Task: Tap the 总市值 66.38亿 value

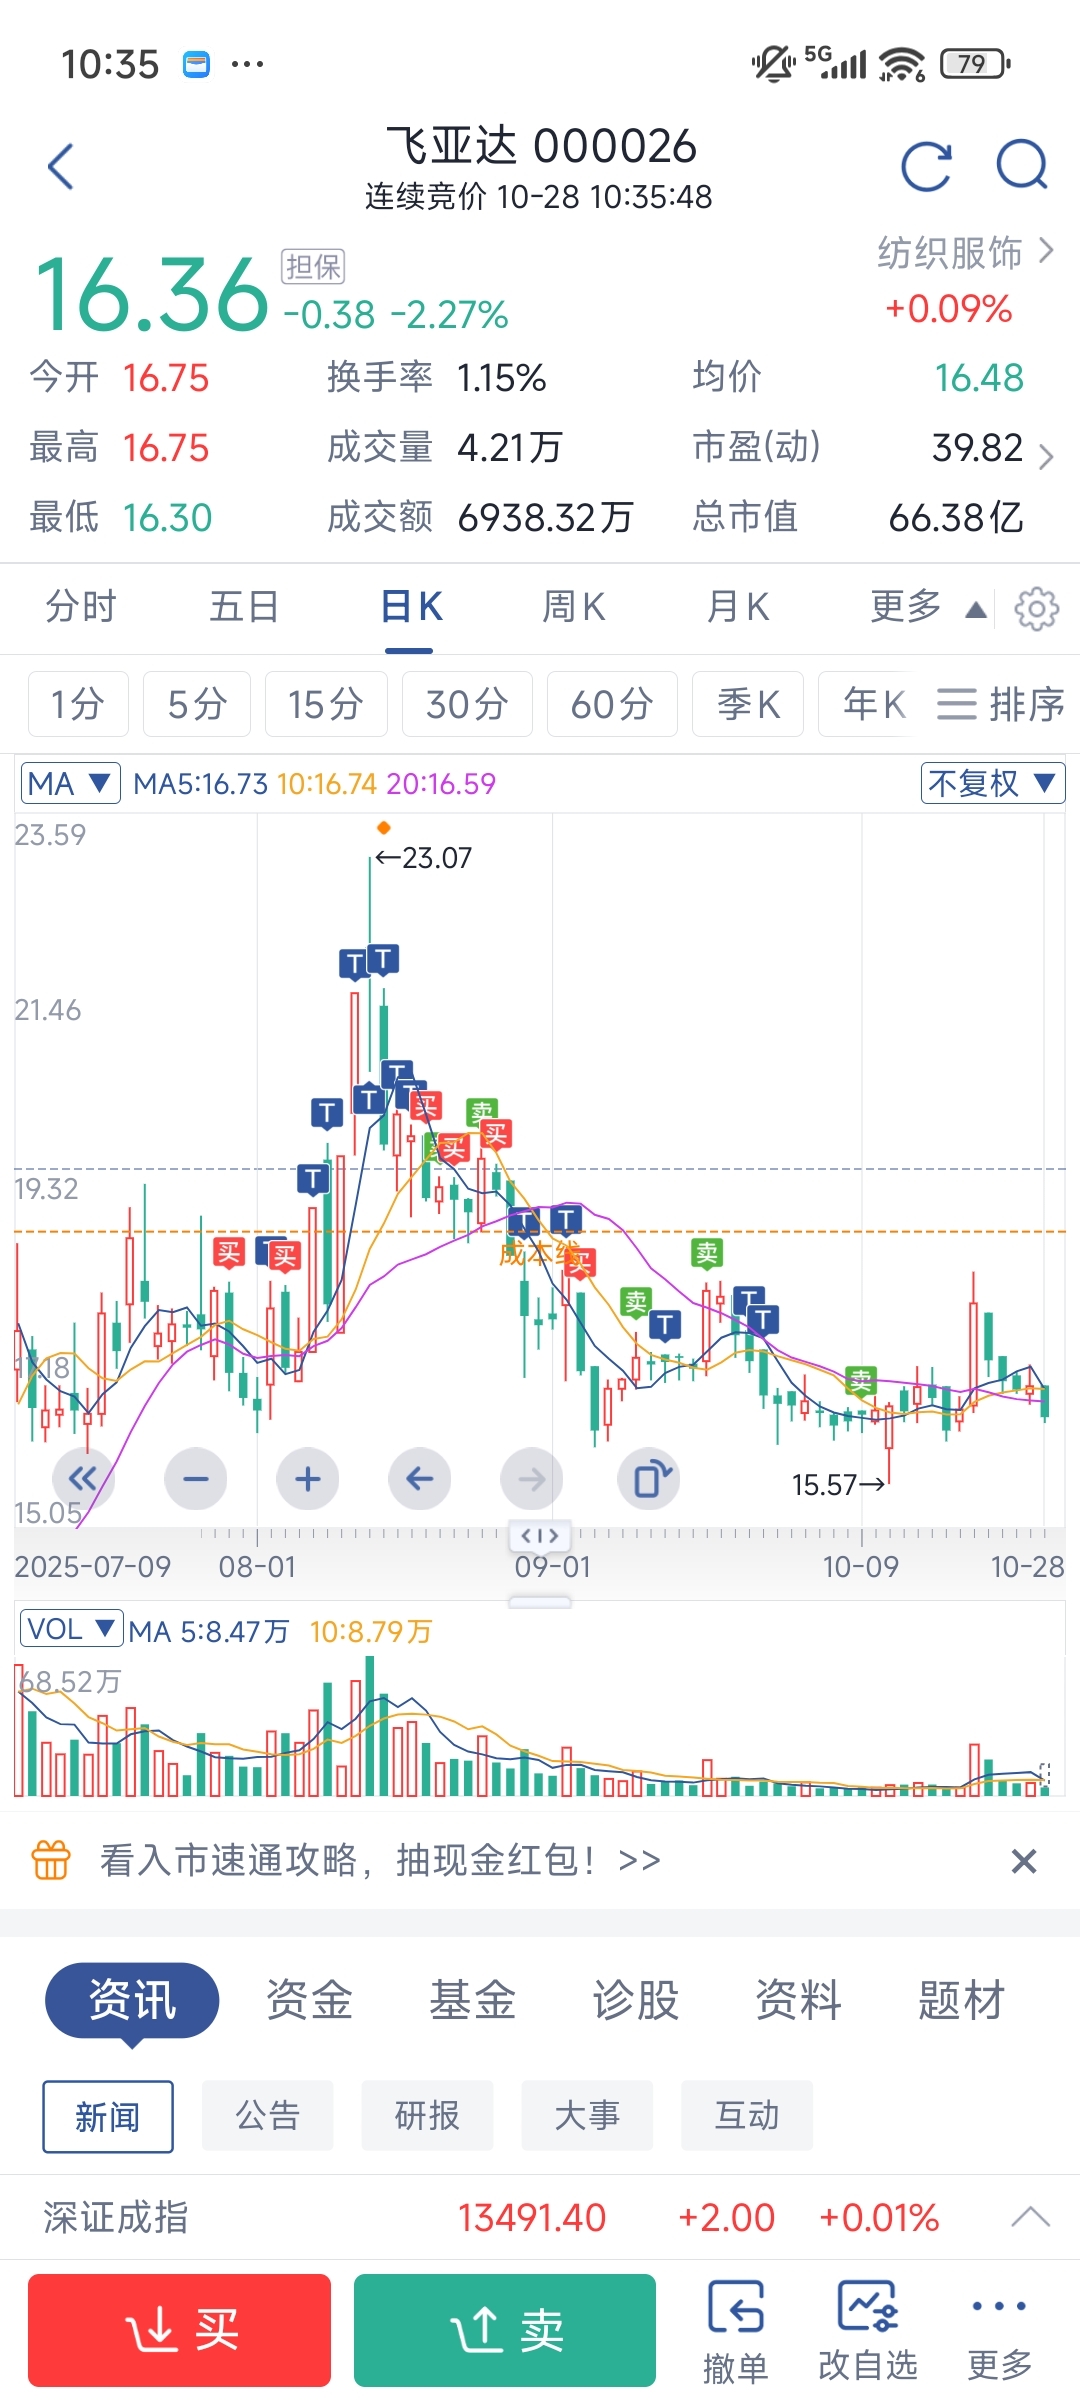Action: tap(956, 517)
